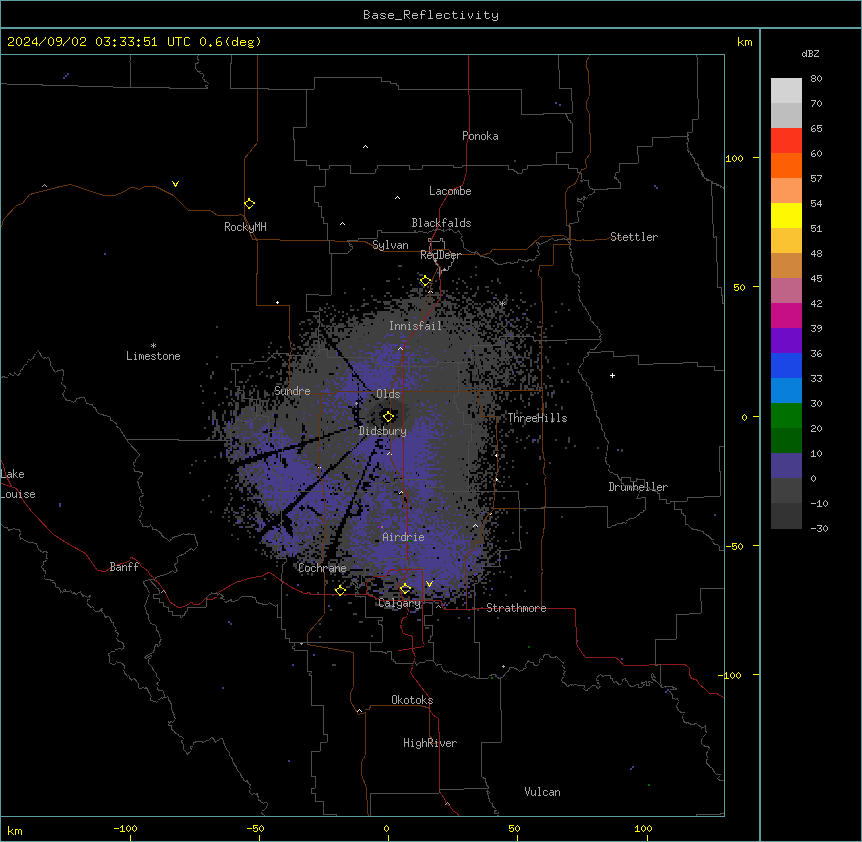This screenshot has width=862, height=842.
Task: Click the white plus marker northwest of Drumheller
Action: click(x=612, y=375)
